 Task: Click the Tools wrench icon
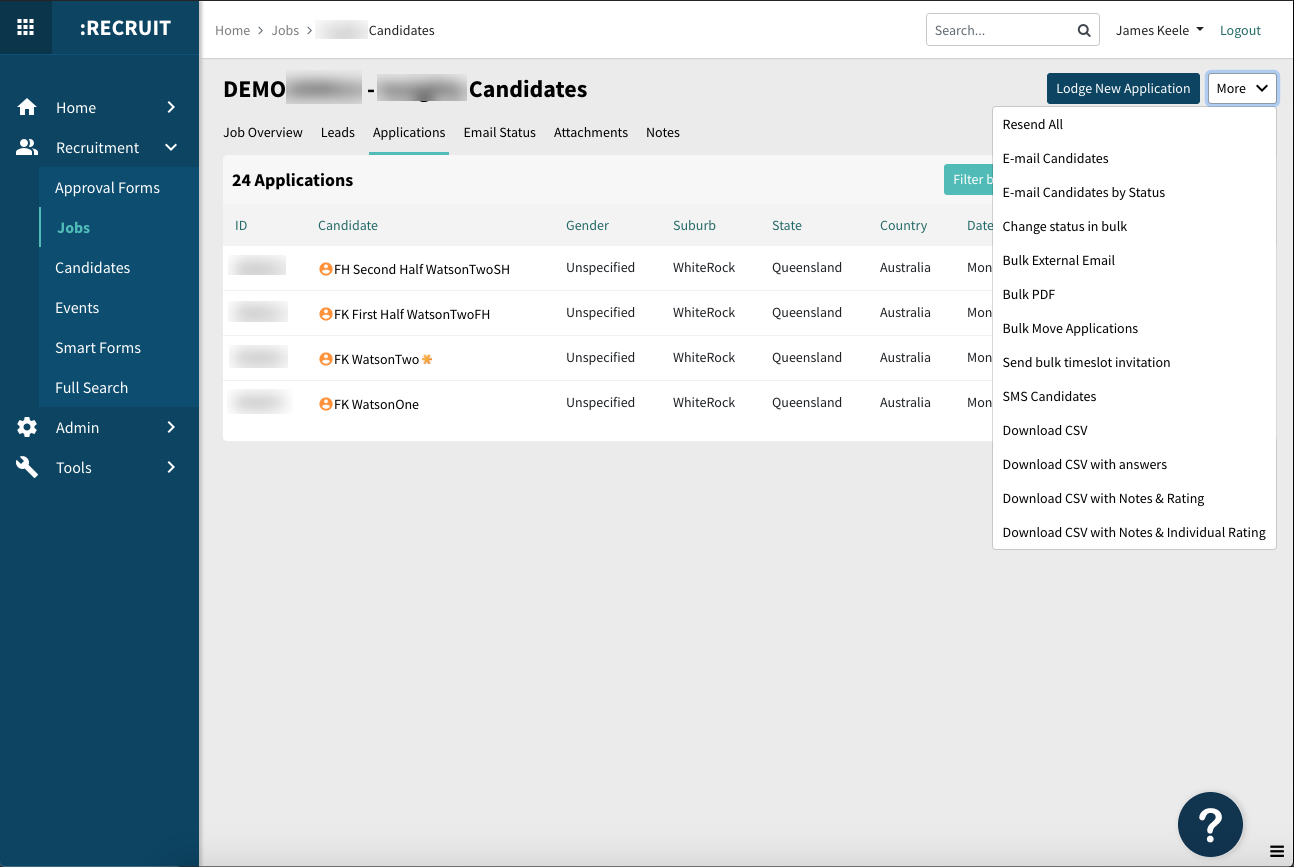pyautogui.click(x=27, y=467)
